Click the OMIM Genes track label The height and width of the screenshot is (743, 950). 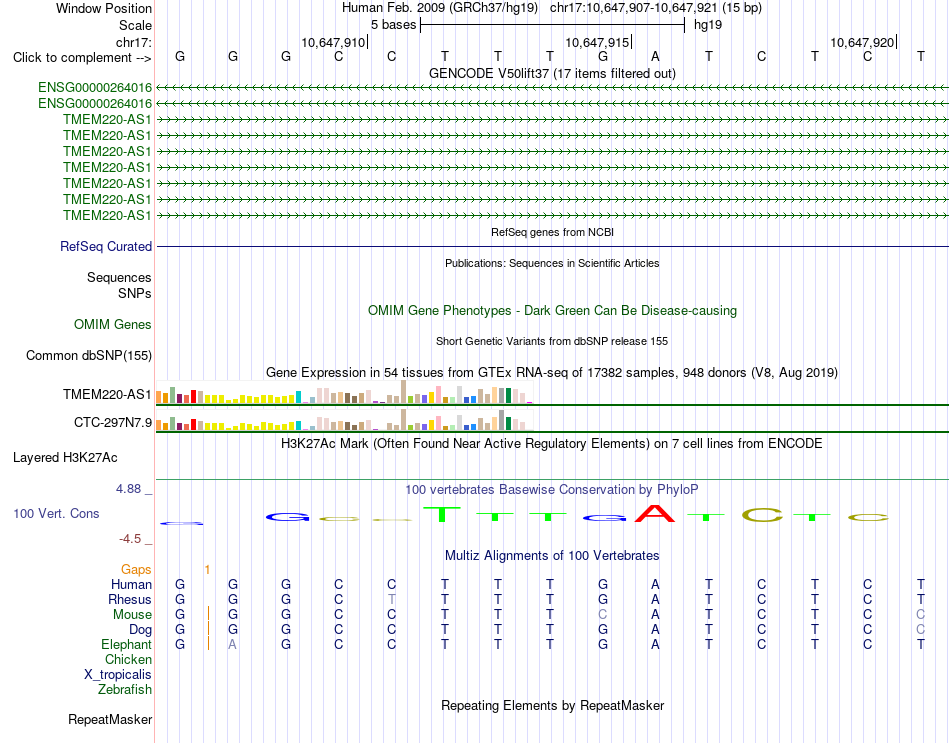tap(113, 324)
